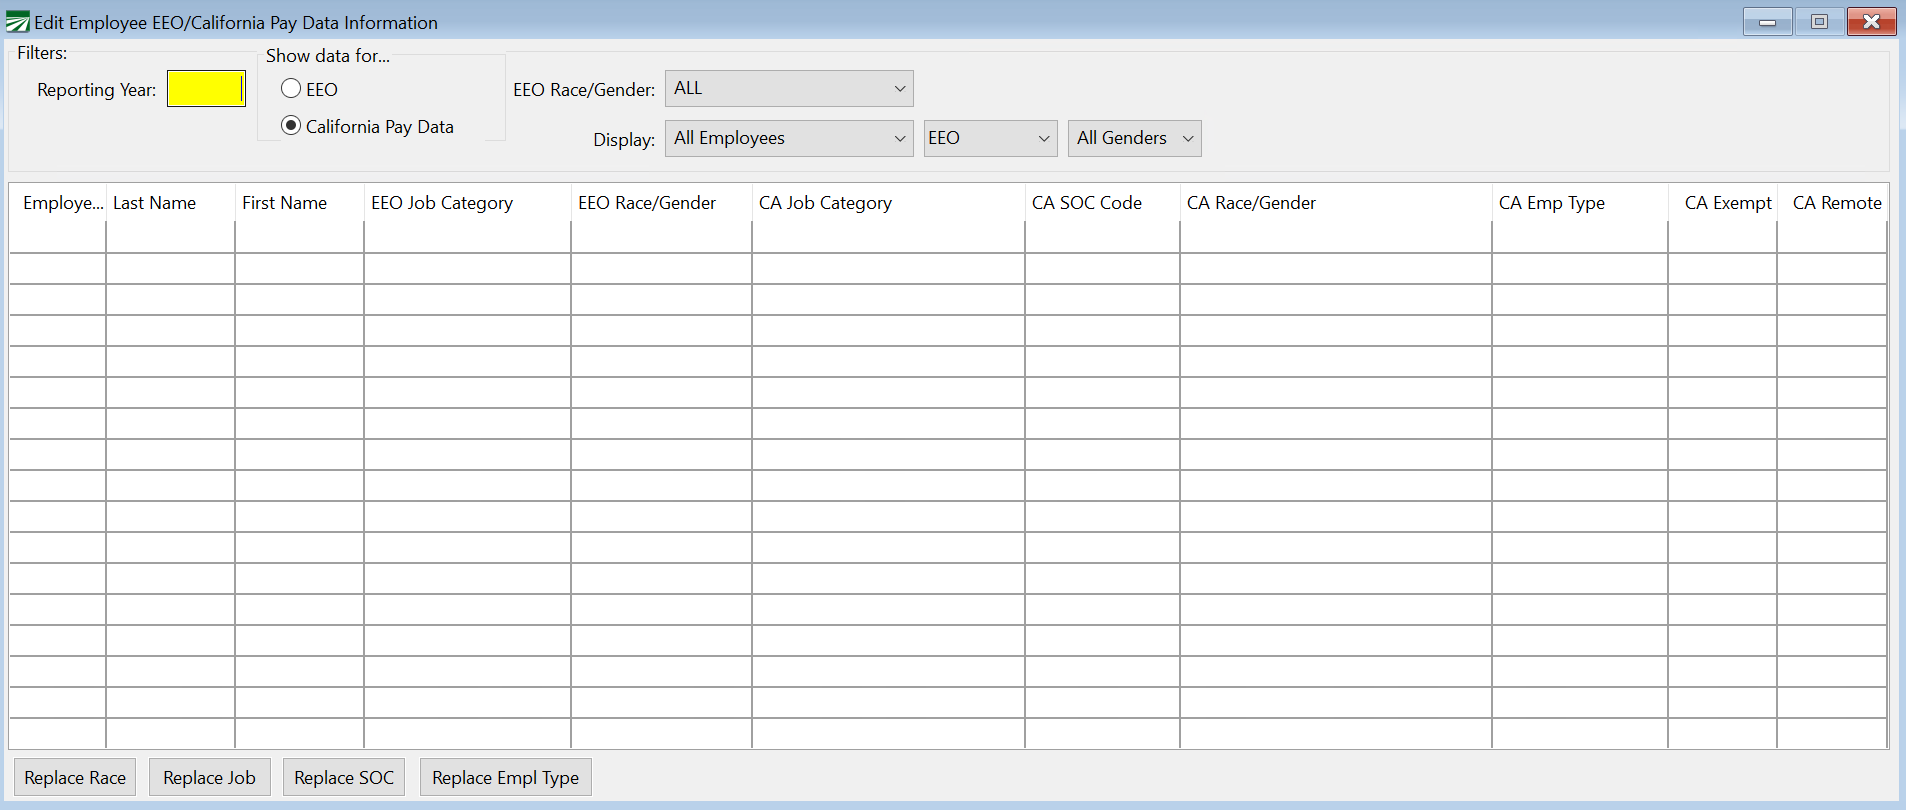Expand the All Employees display dropdown
1906x810 pixels.
click(x=788, y=139)
